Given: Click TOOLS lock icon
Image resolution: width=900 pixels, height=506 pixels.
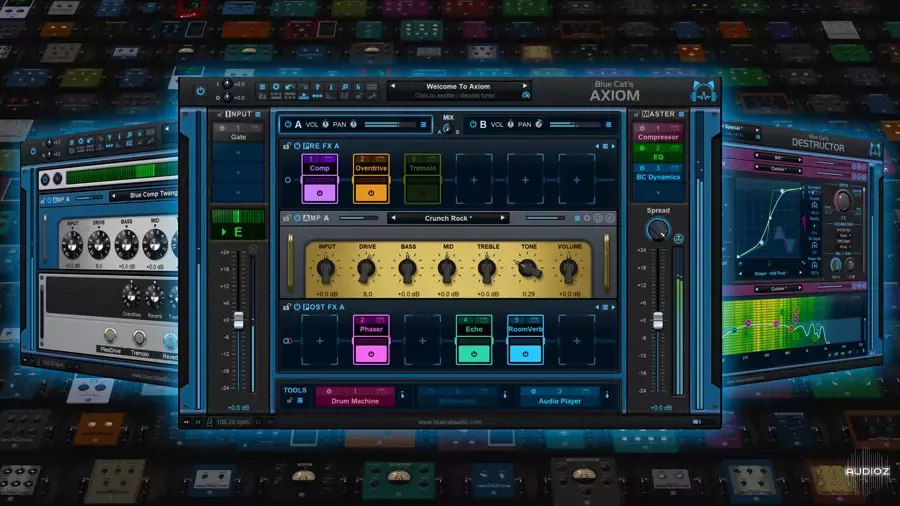Looking at the screenshot, I should point(290,400).
